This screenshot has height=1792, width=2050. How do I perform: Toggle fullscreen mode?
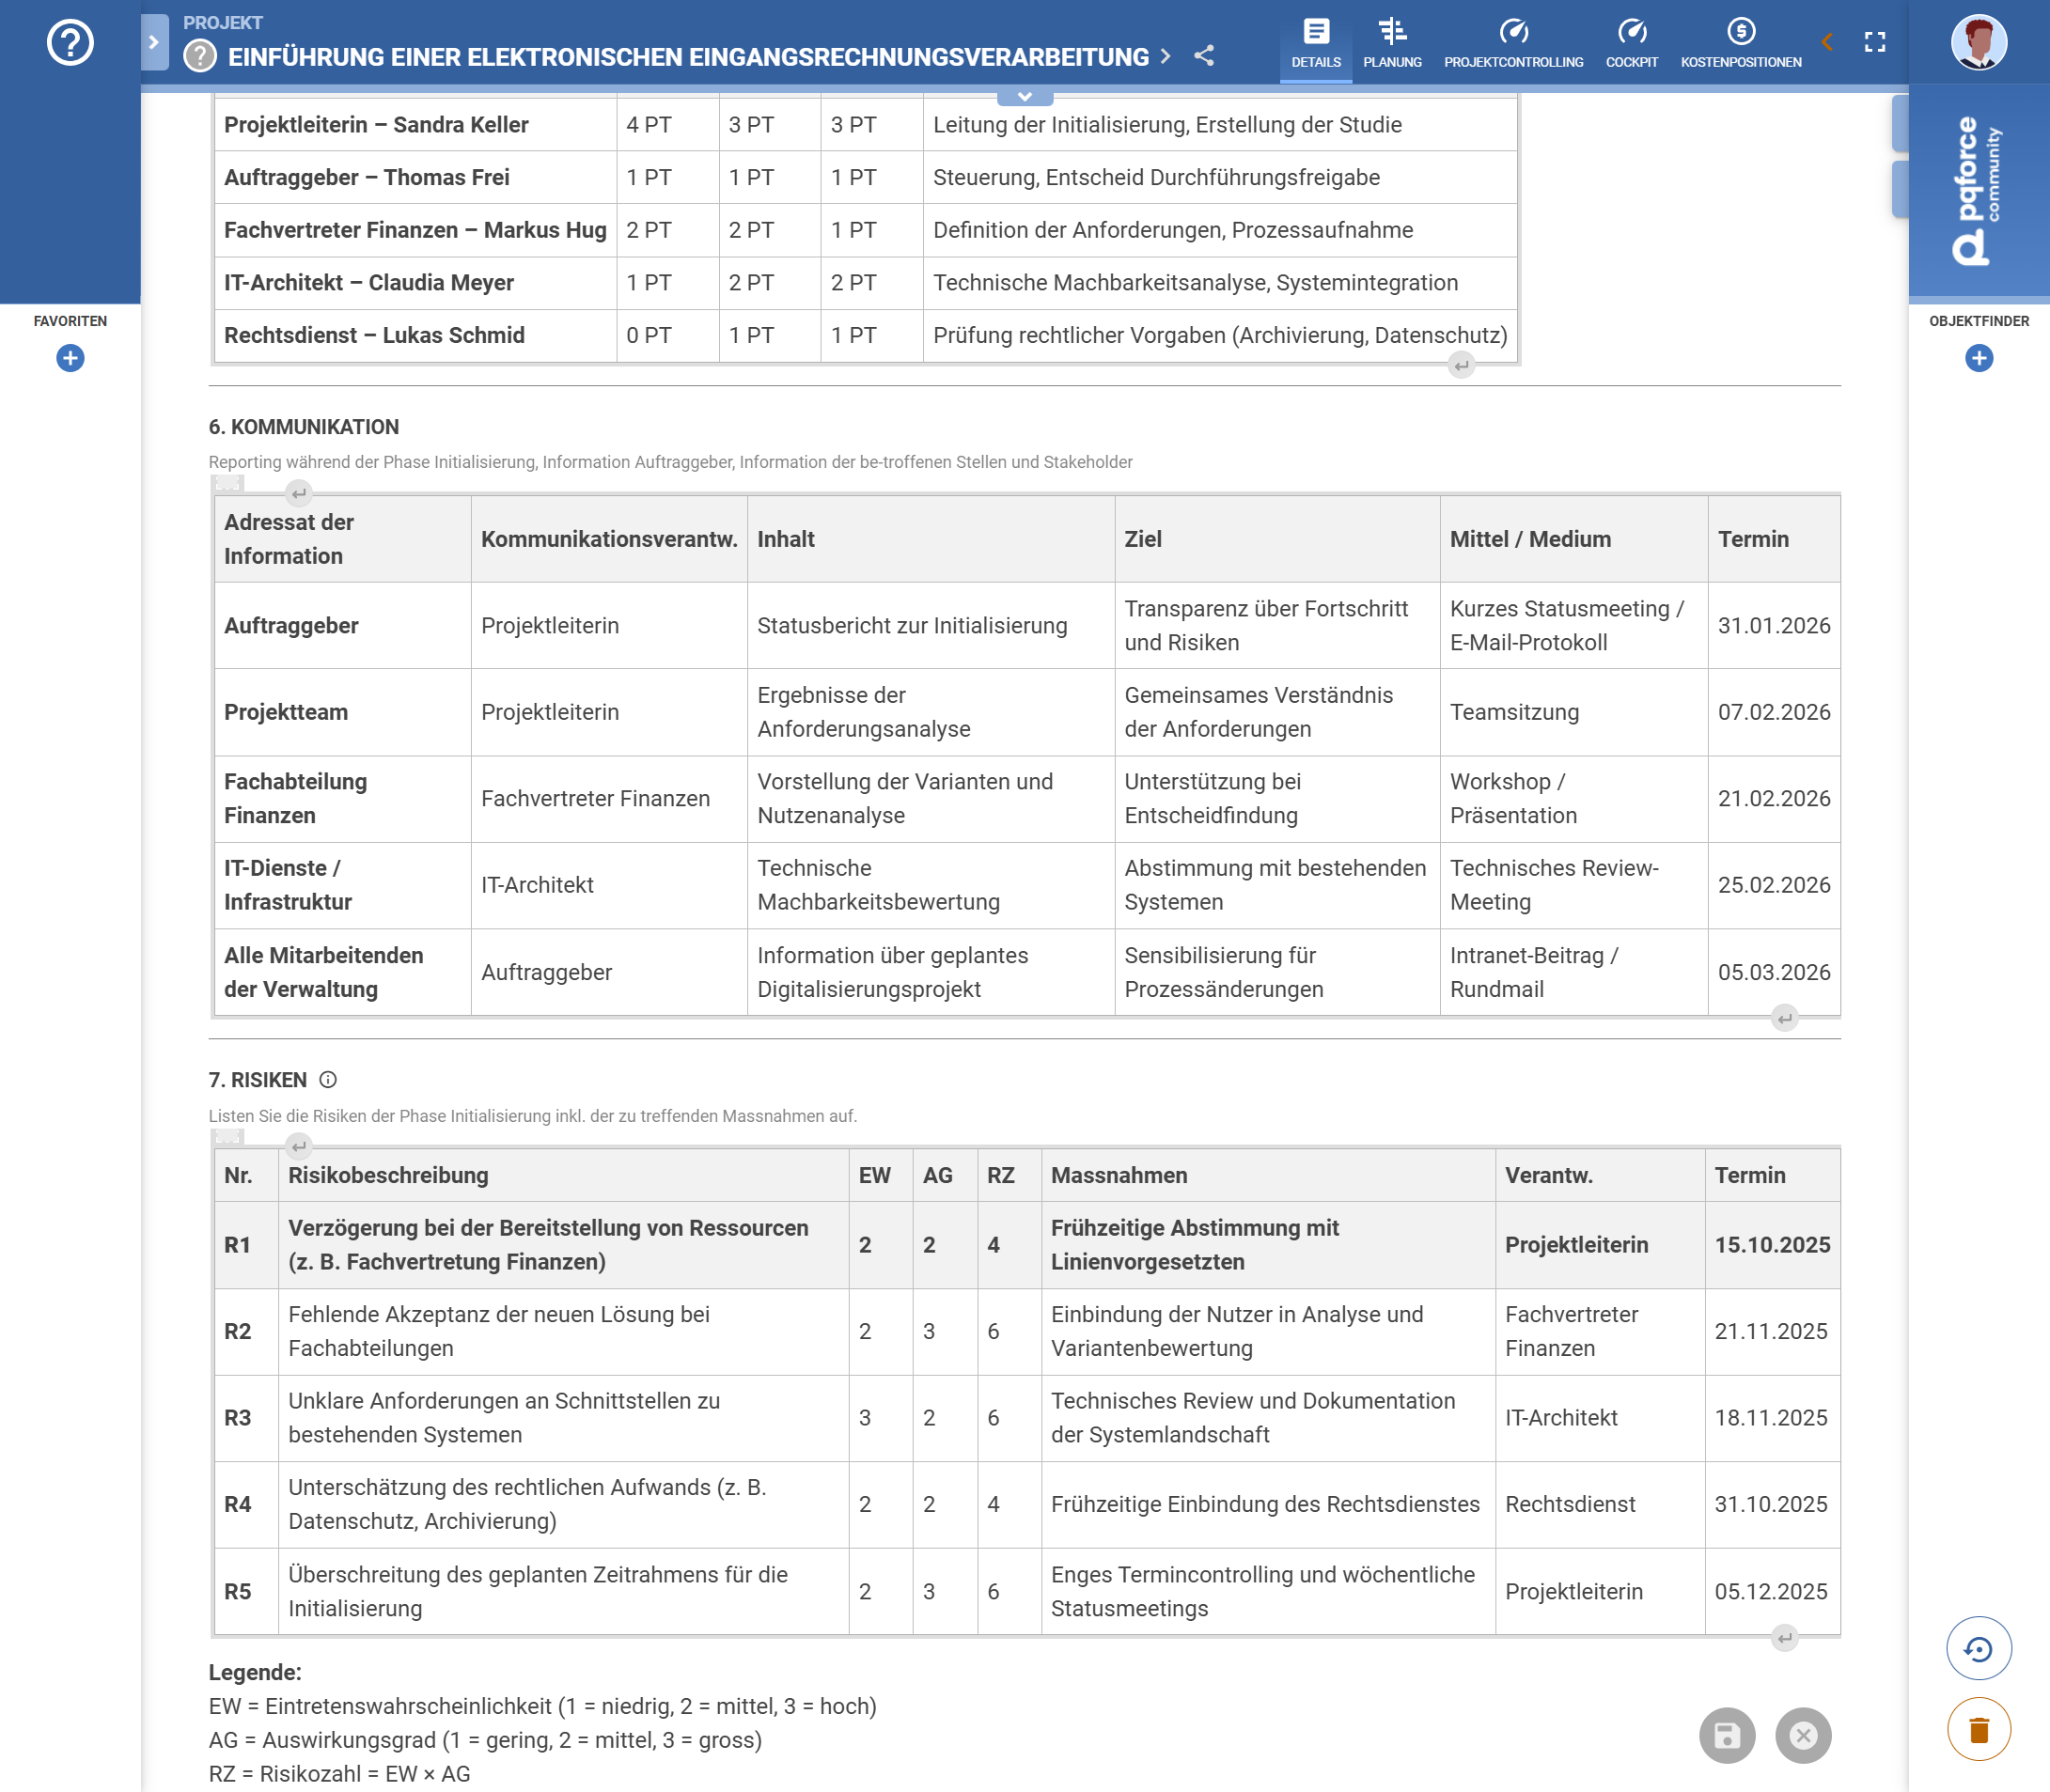click(x=1875, y=42)
